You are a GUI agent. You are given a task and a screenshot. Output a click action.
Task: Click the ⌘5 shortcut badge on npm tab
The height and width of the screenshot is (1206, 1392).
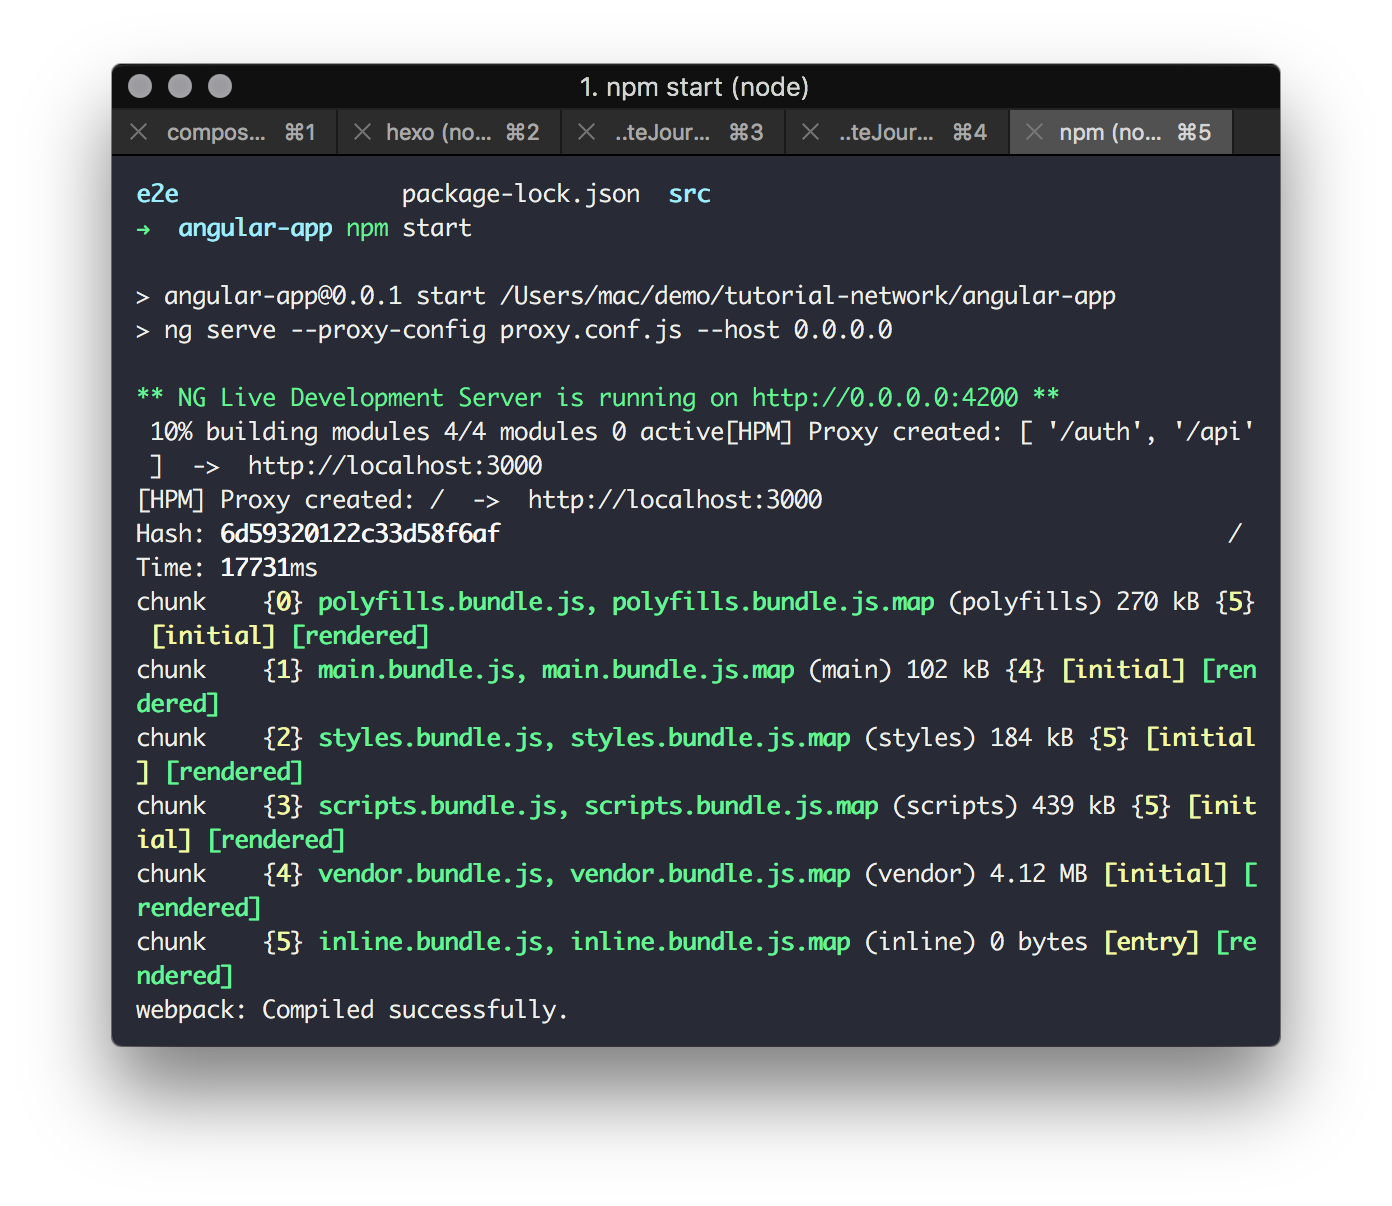click(1196, 131)
